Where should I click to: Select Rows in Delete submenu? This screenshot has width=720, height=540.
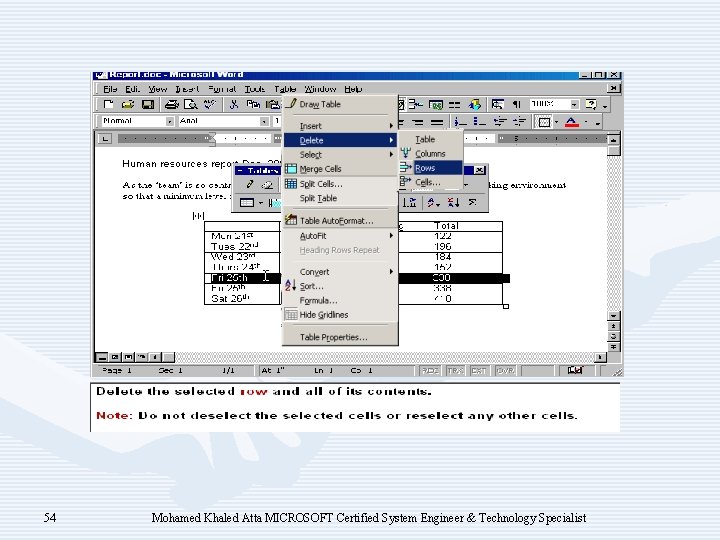[430, 168]
